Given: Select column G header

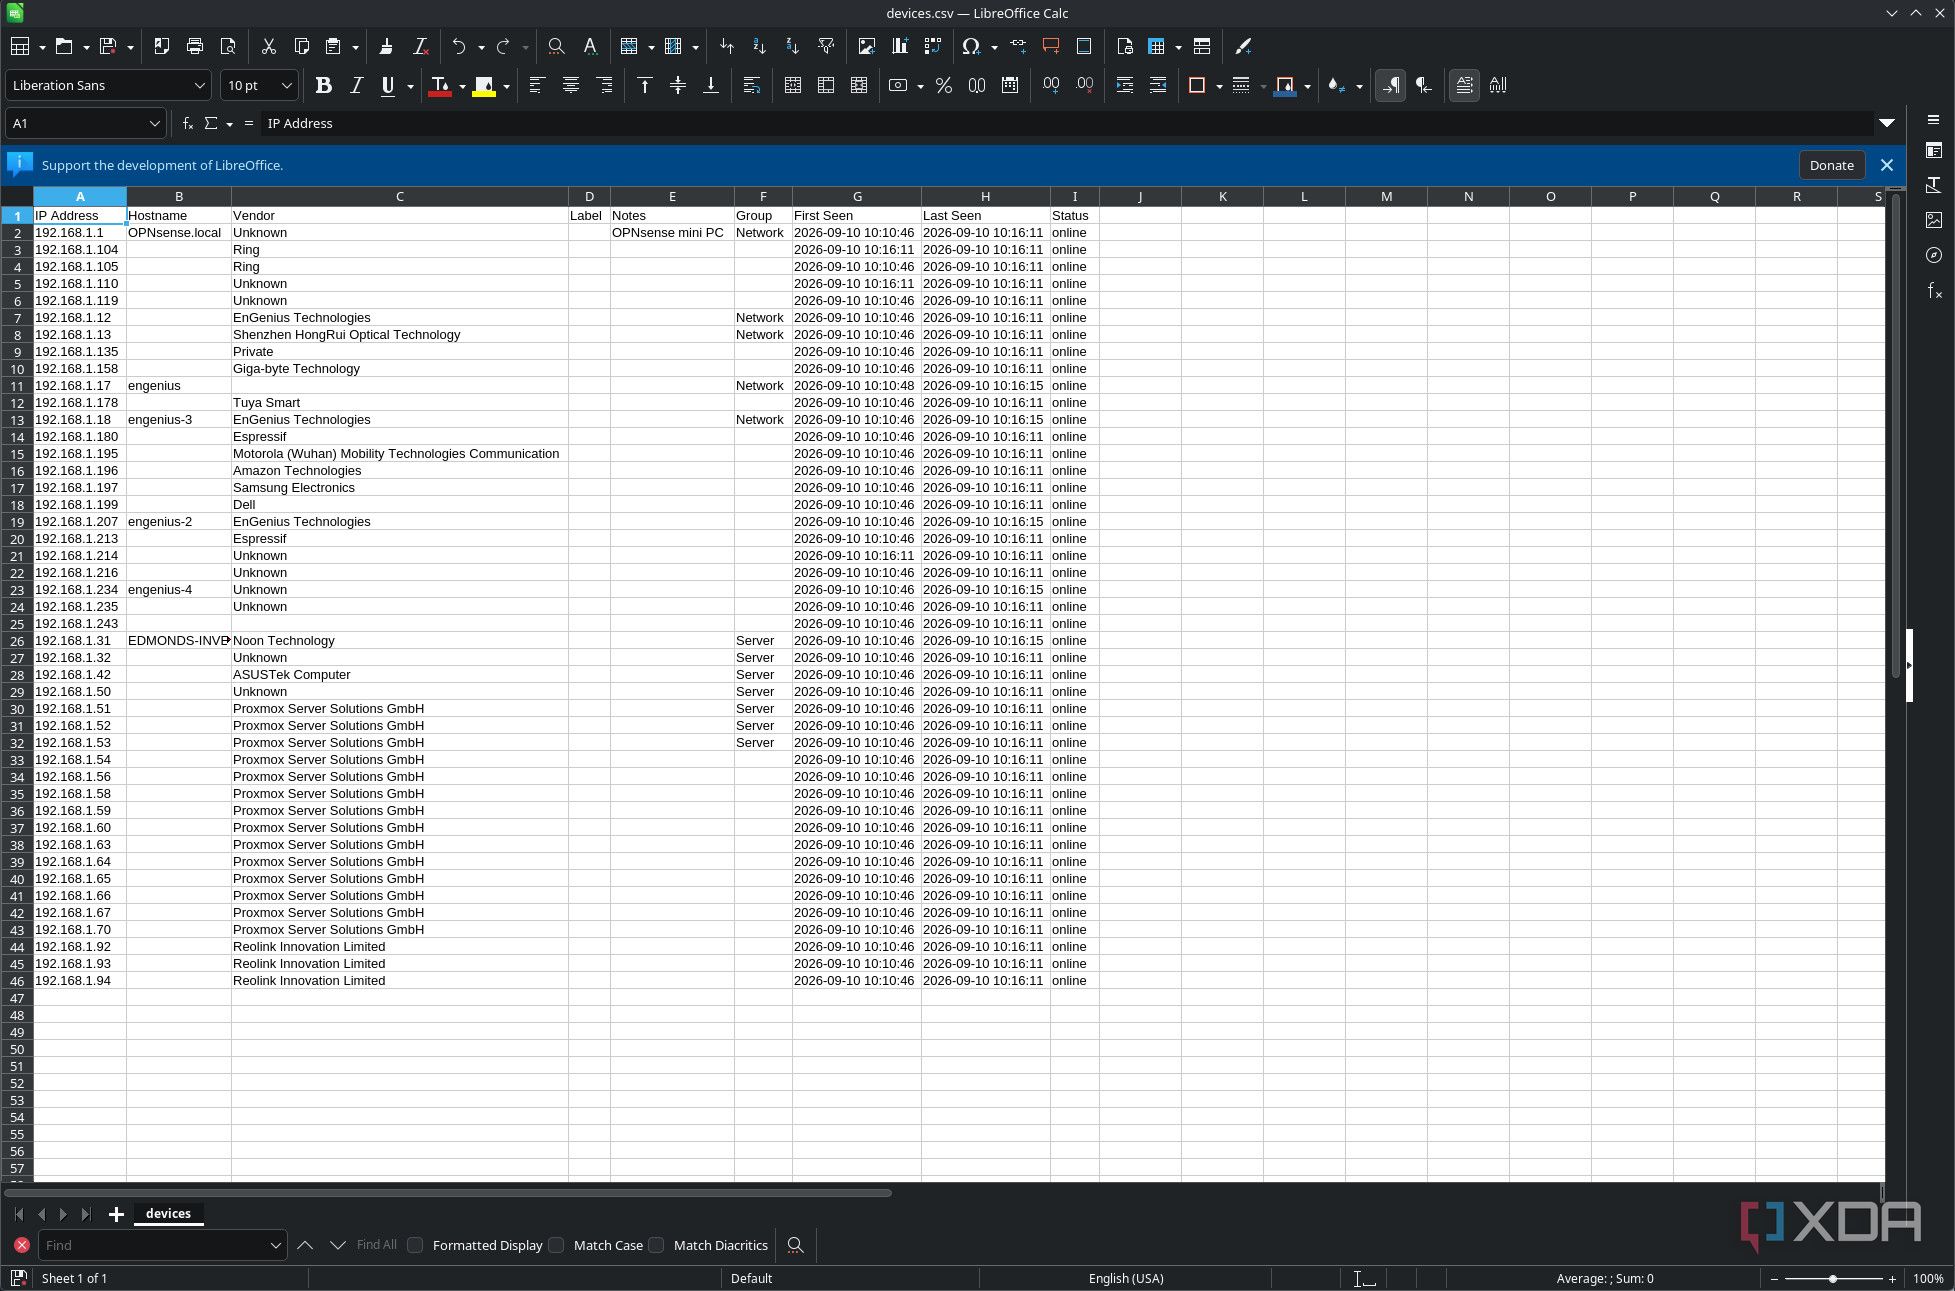Looking at the screenshot, I should (x=857, y=196).
